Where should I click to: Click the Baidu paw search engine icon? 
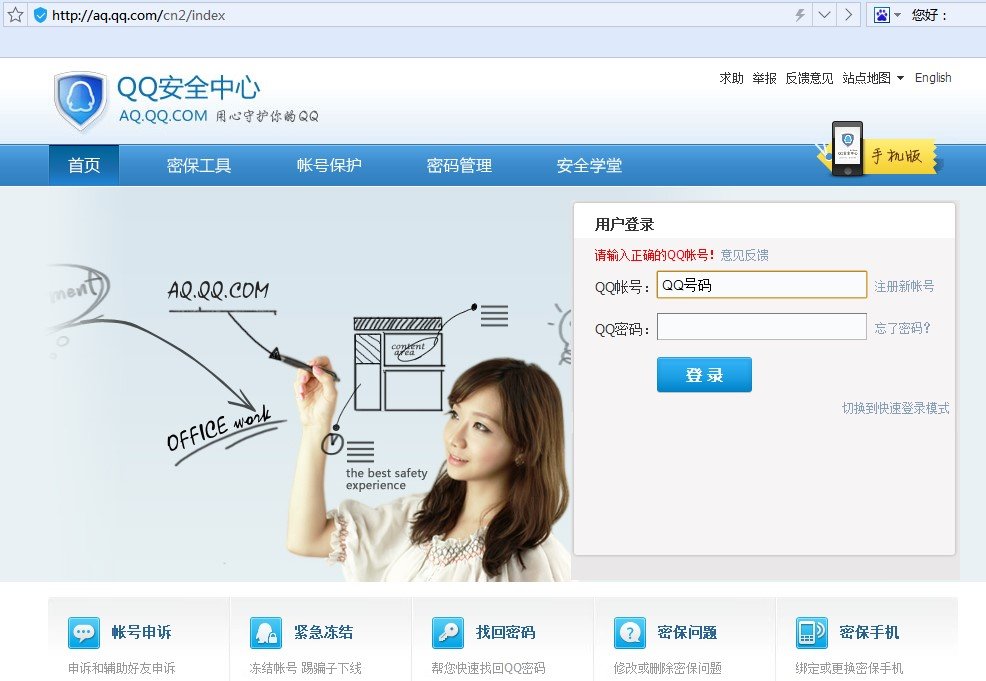click(881, 15)
